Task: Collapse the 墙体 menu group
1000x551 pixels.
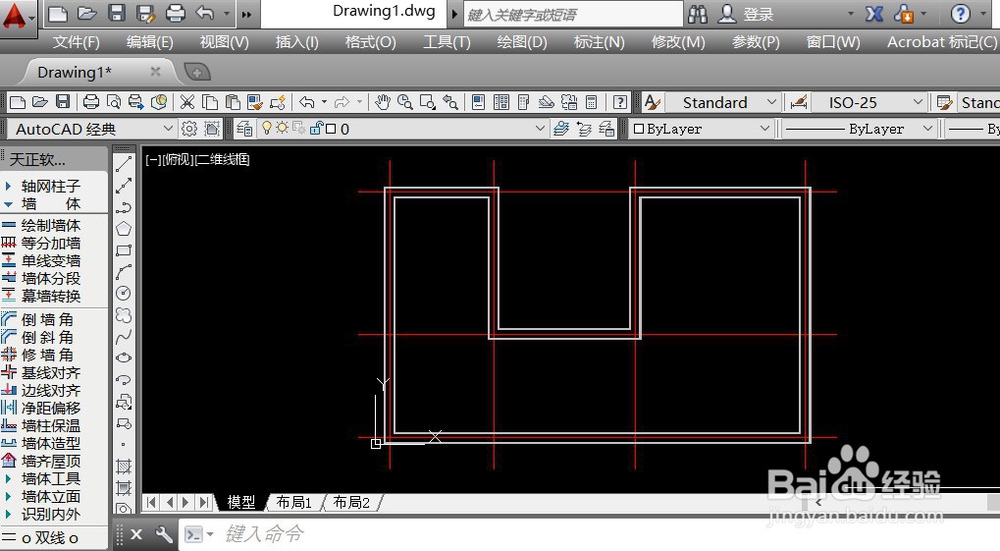Action: pos(50,204)
